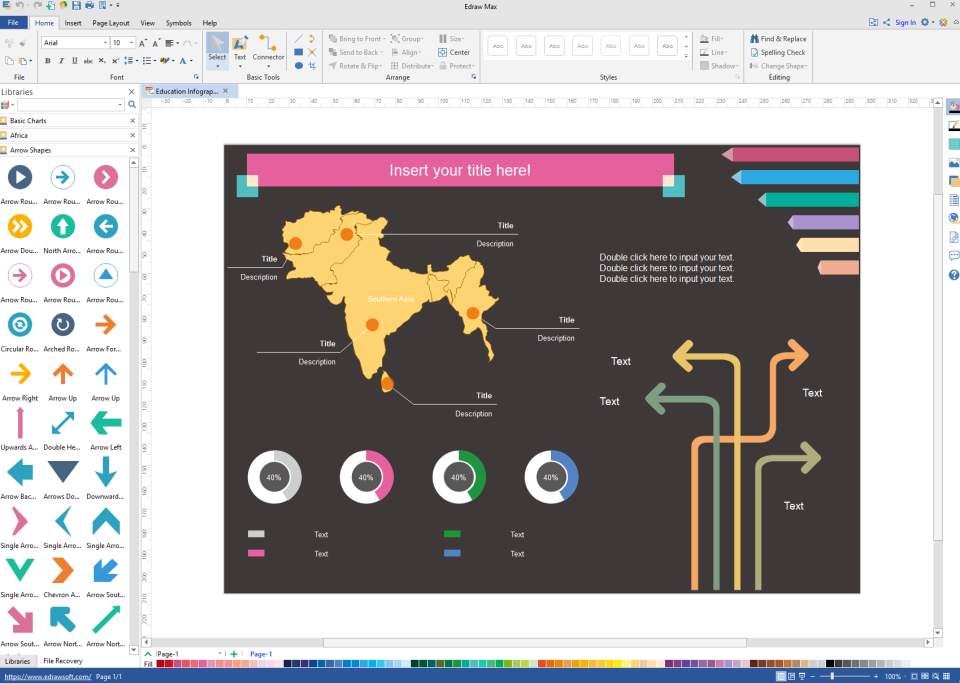
Task: Open the Education Infographic document tab
Action: tap(187, 91)
